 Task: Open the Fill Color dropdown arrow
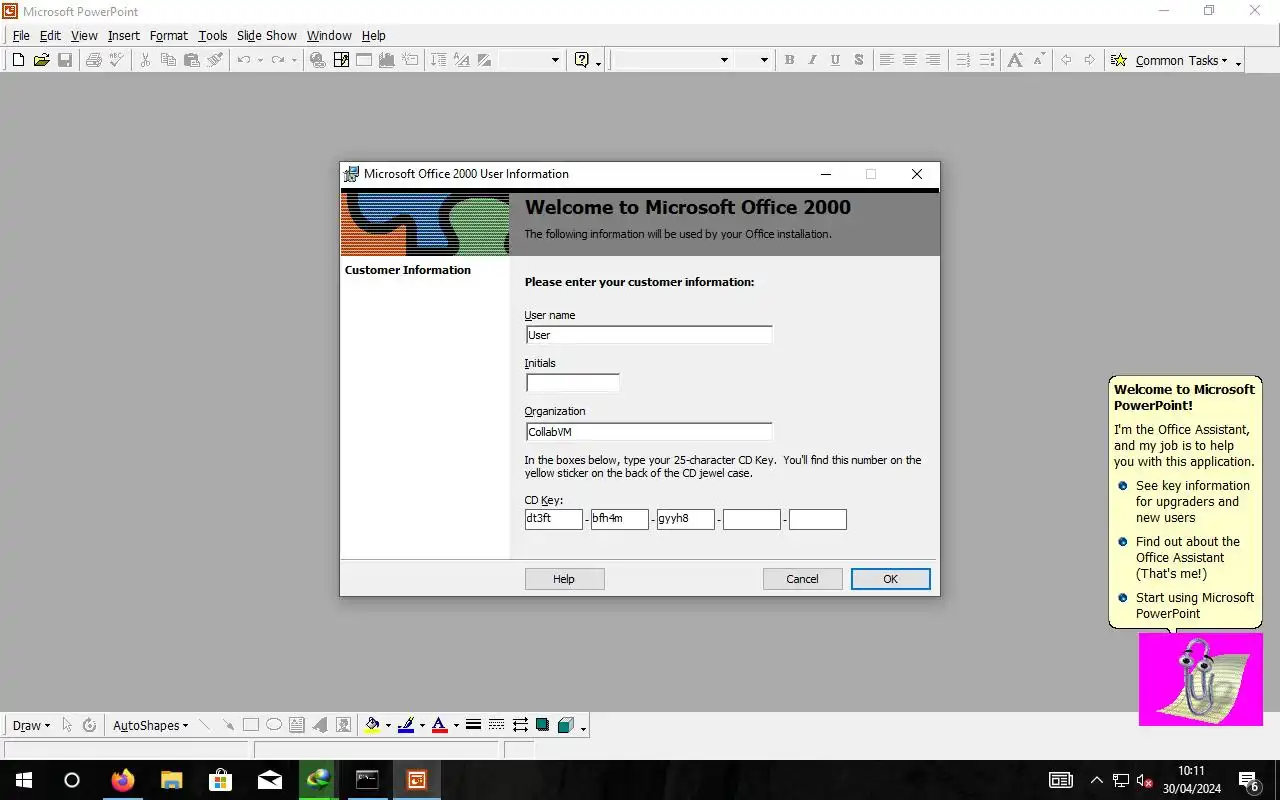tap(388, 725)
